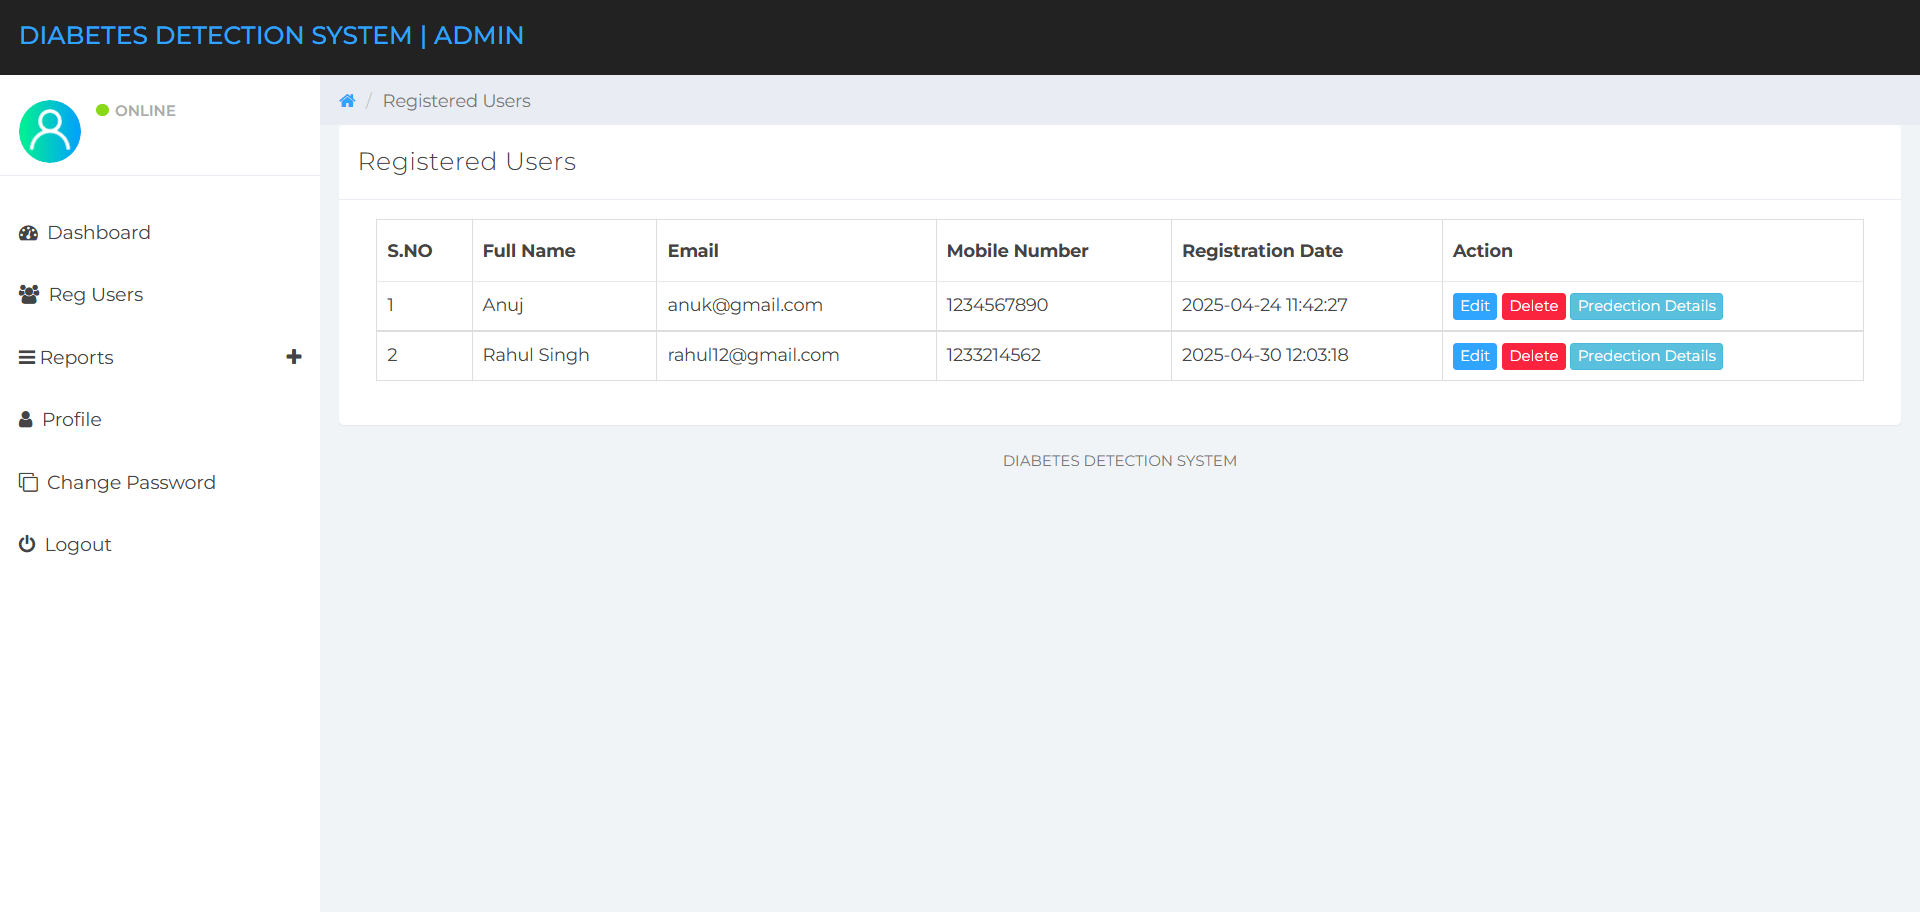Select the Reg Users group icon
This screenshot has height=912, width=1920.
click(x=27, y=294)
